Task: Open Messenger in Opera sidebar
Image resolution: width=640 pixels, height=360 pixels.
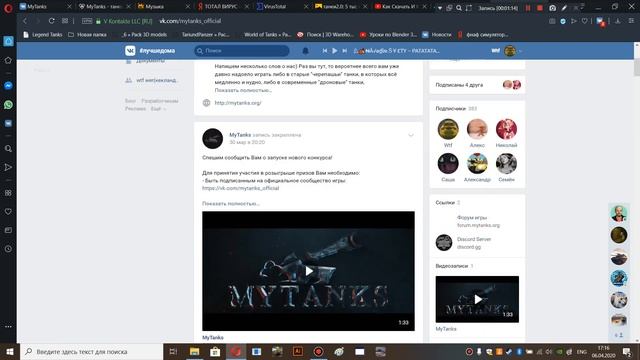Action: coord(8,86)
